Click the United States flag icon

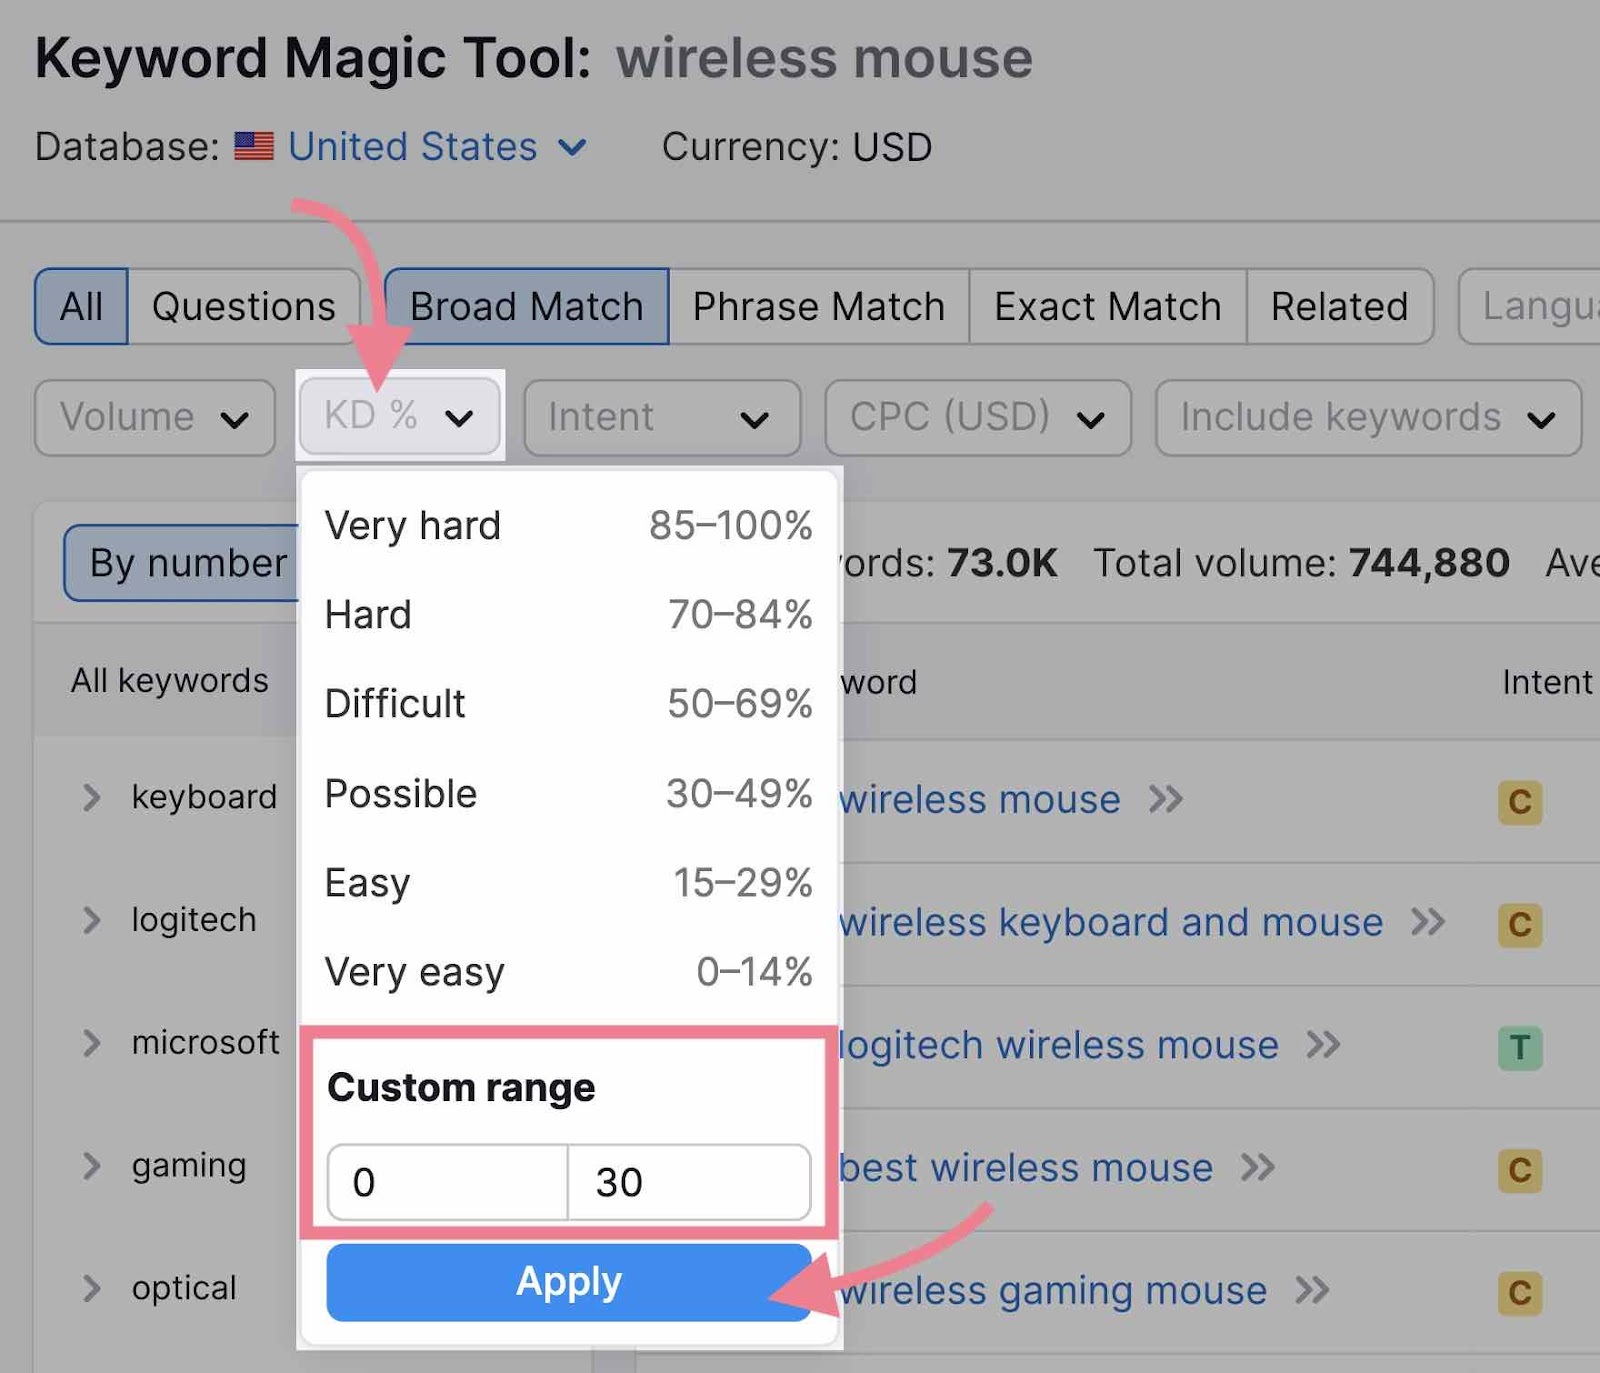pyautogui.click(x=253, y=146)
